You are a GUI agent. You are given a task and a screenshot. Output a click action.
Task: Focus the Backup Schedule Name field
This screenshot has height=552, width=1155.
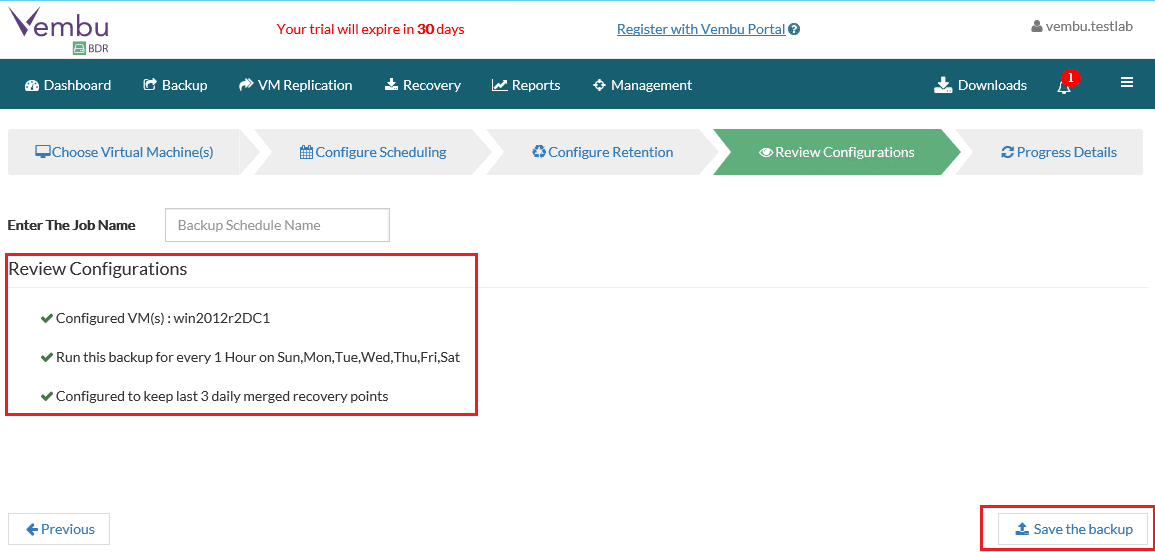click(x=277, y=225)
